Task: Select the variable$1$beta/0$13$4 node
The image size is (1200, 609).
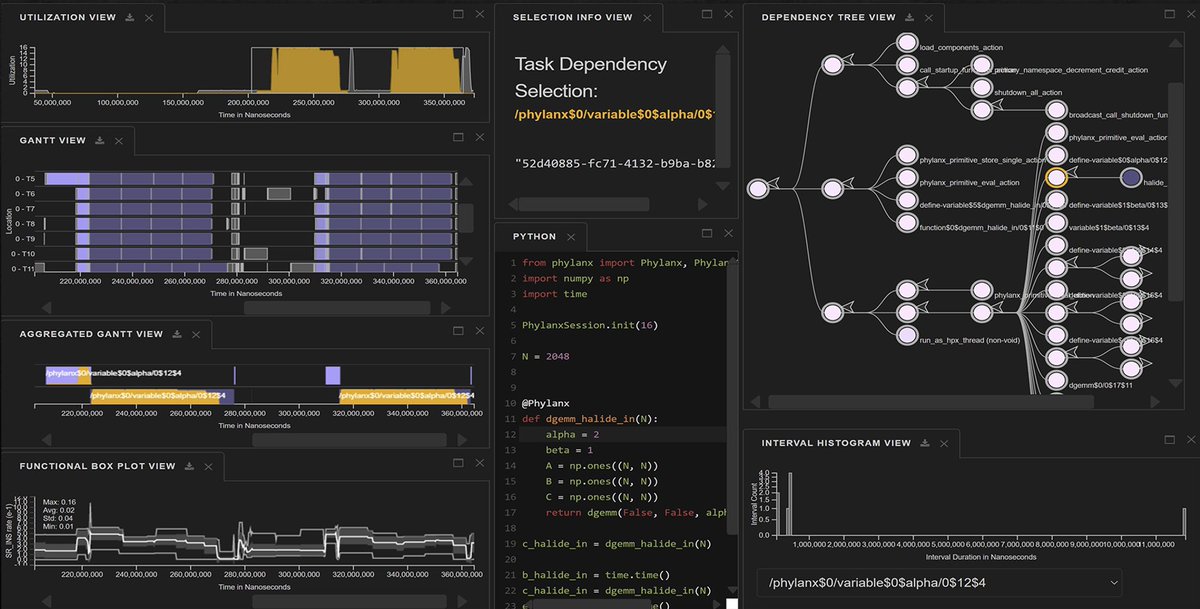Action: tap(1055, 222)
